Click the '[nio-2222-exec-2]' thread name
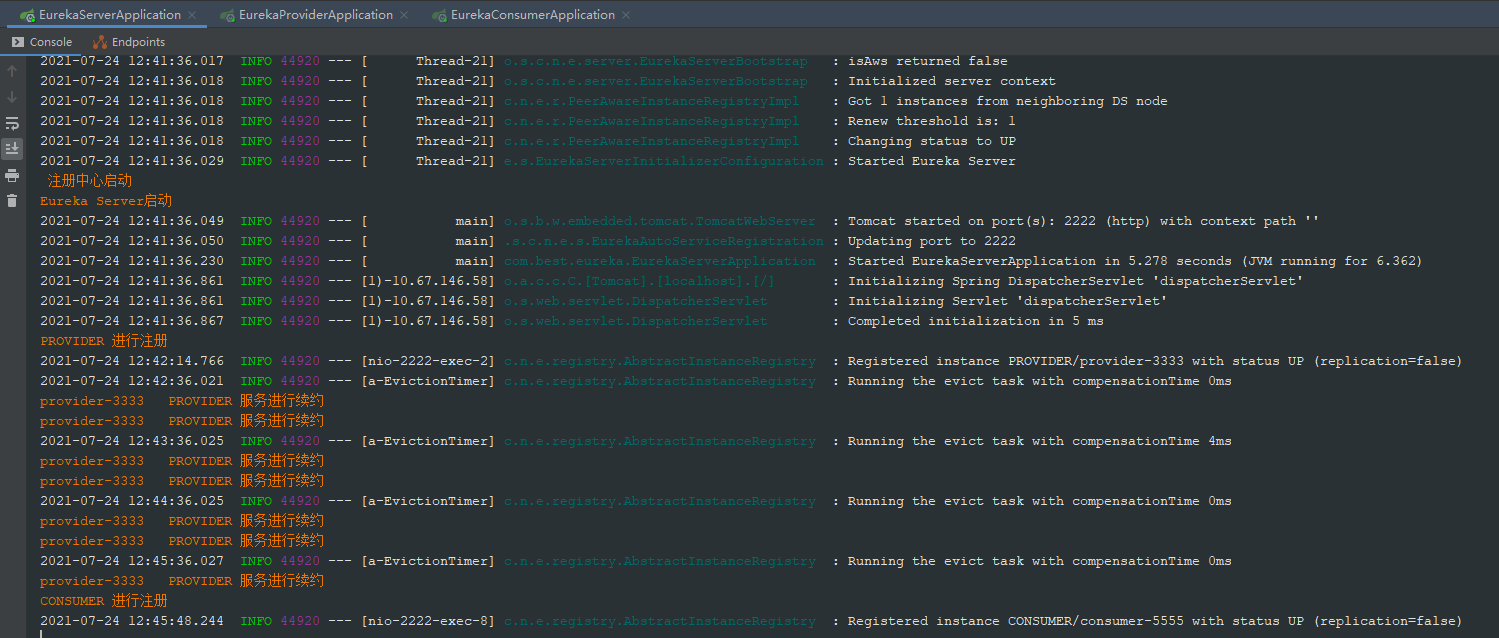This screenshot has height=638, width=1499. point(428,361)
